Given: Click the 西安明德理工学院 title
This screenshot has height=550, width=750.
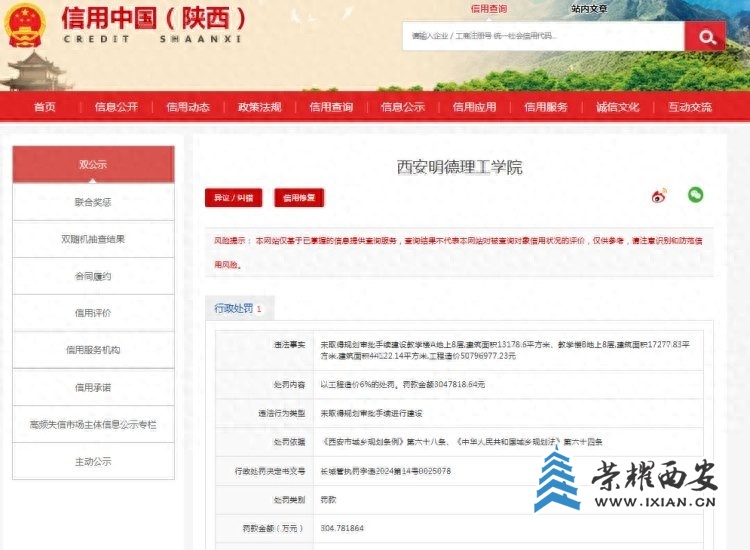Looking at the screenshot, I should coord(459,167).
